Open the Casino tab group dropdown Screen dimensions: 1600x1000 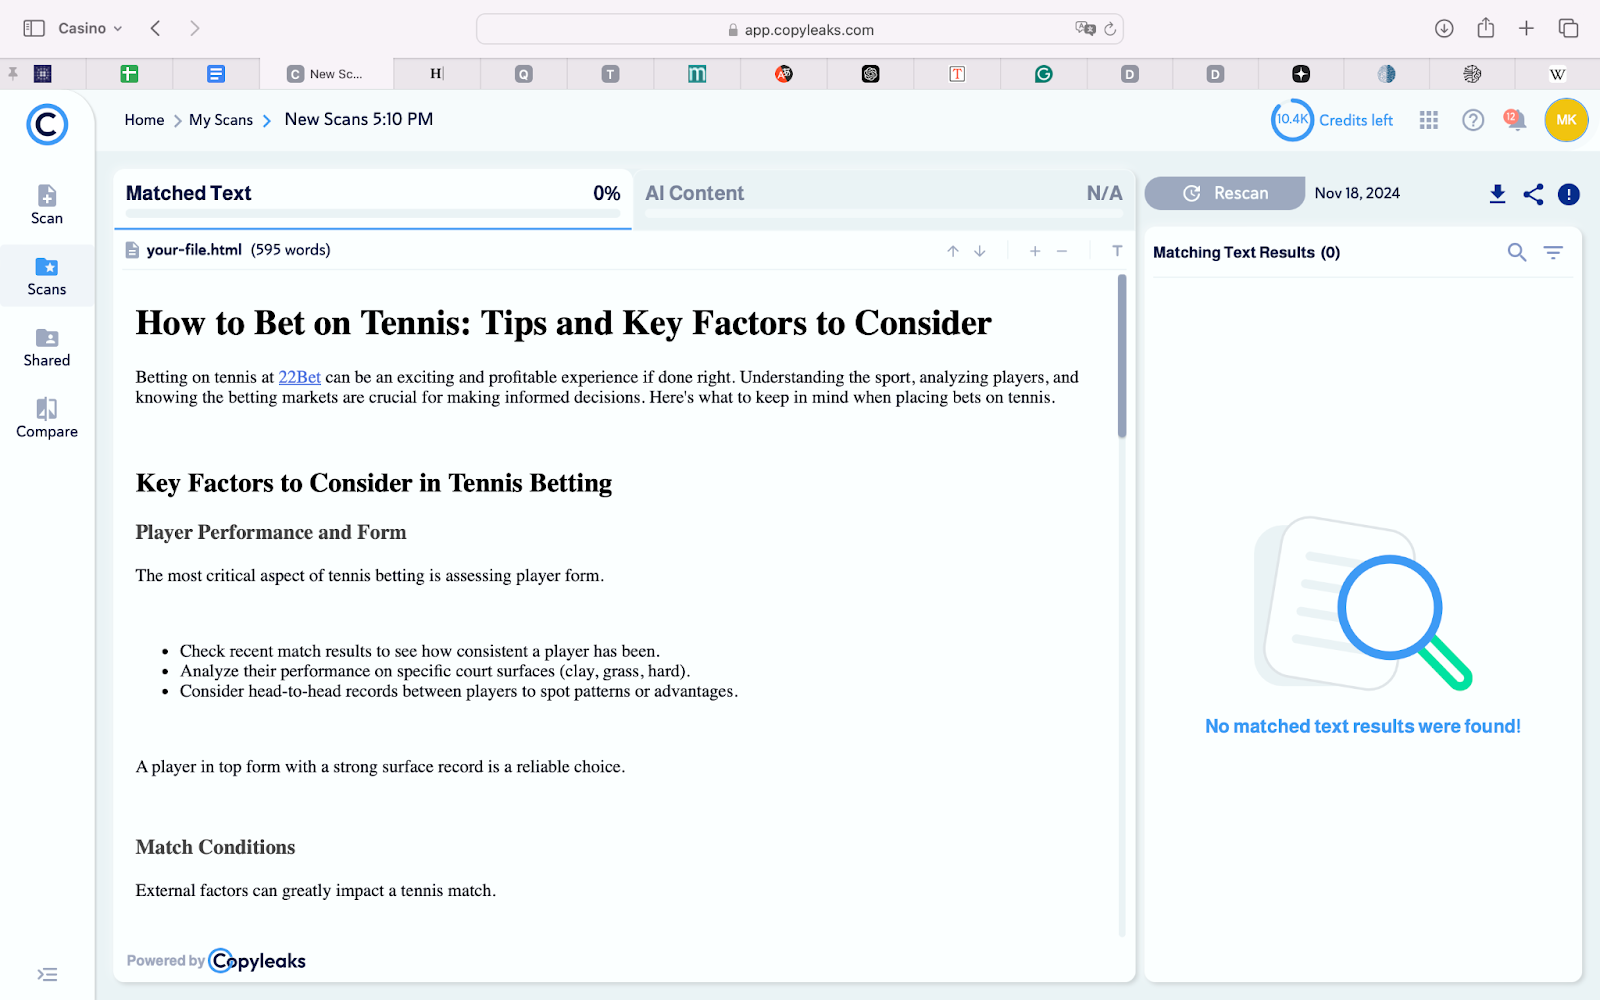coord(90,28)
